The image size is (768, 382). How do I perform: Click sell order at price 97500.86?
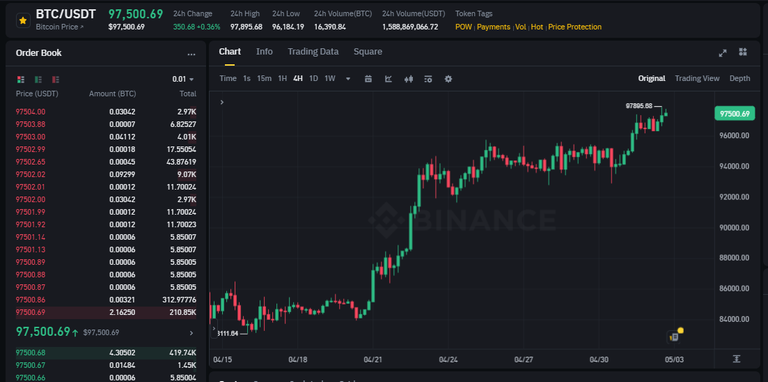click(x=106, y=300)
